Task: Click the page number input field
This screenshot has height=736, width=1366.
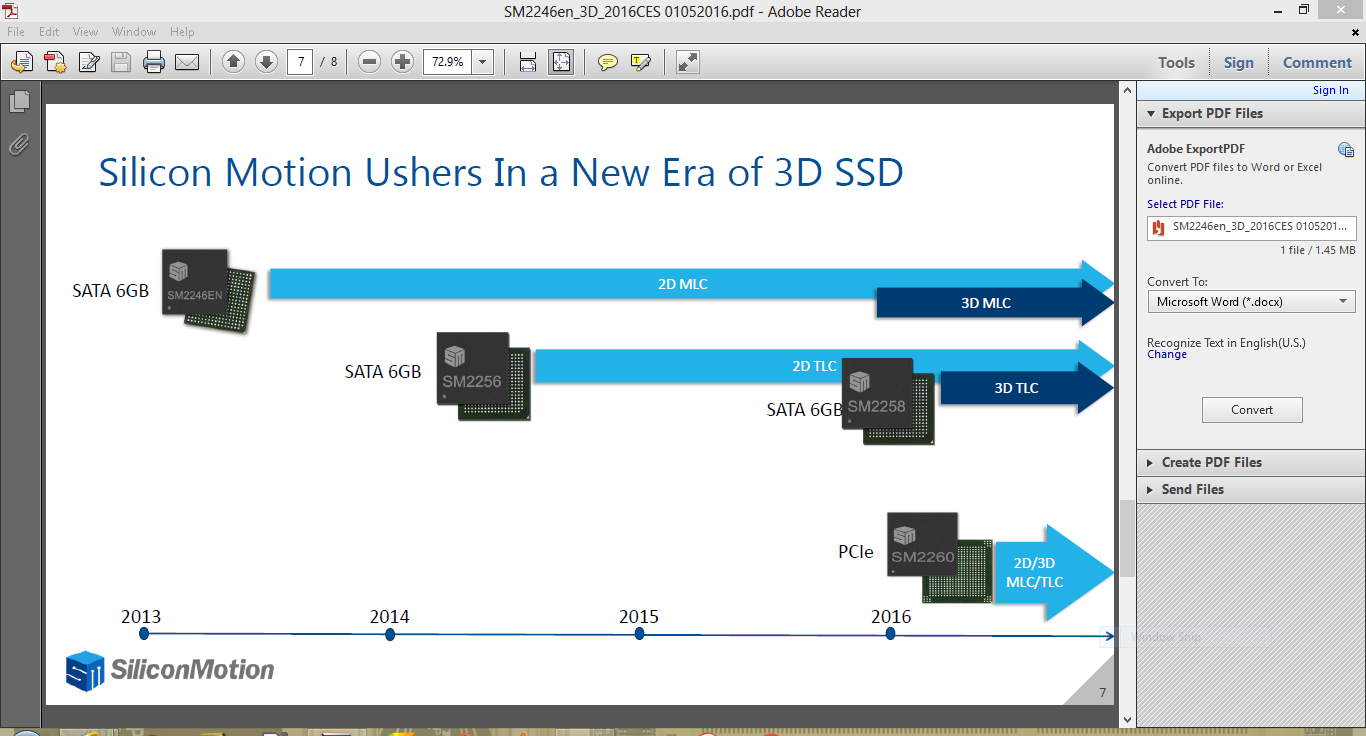Action: 300,62
